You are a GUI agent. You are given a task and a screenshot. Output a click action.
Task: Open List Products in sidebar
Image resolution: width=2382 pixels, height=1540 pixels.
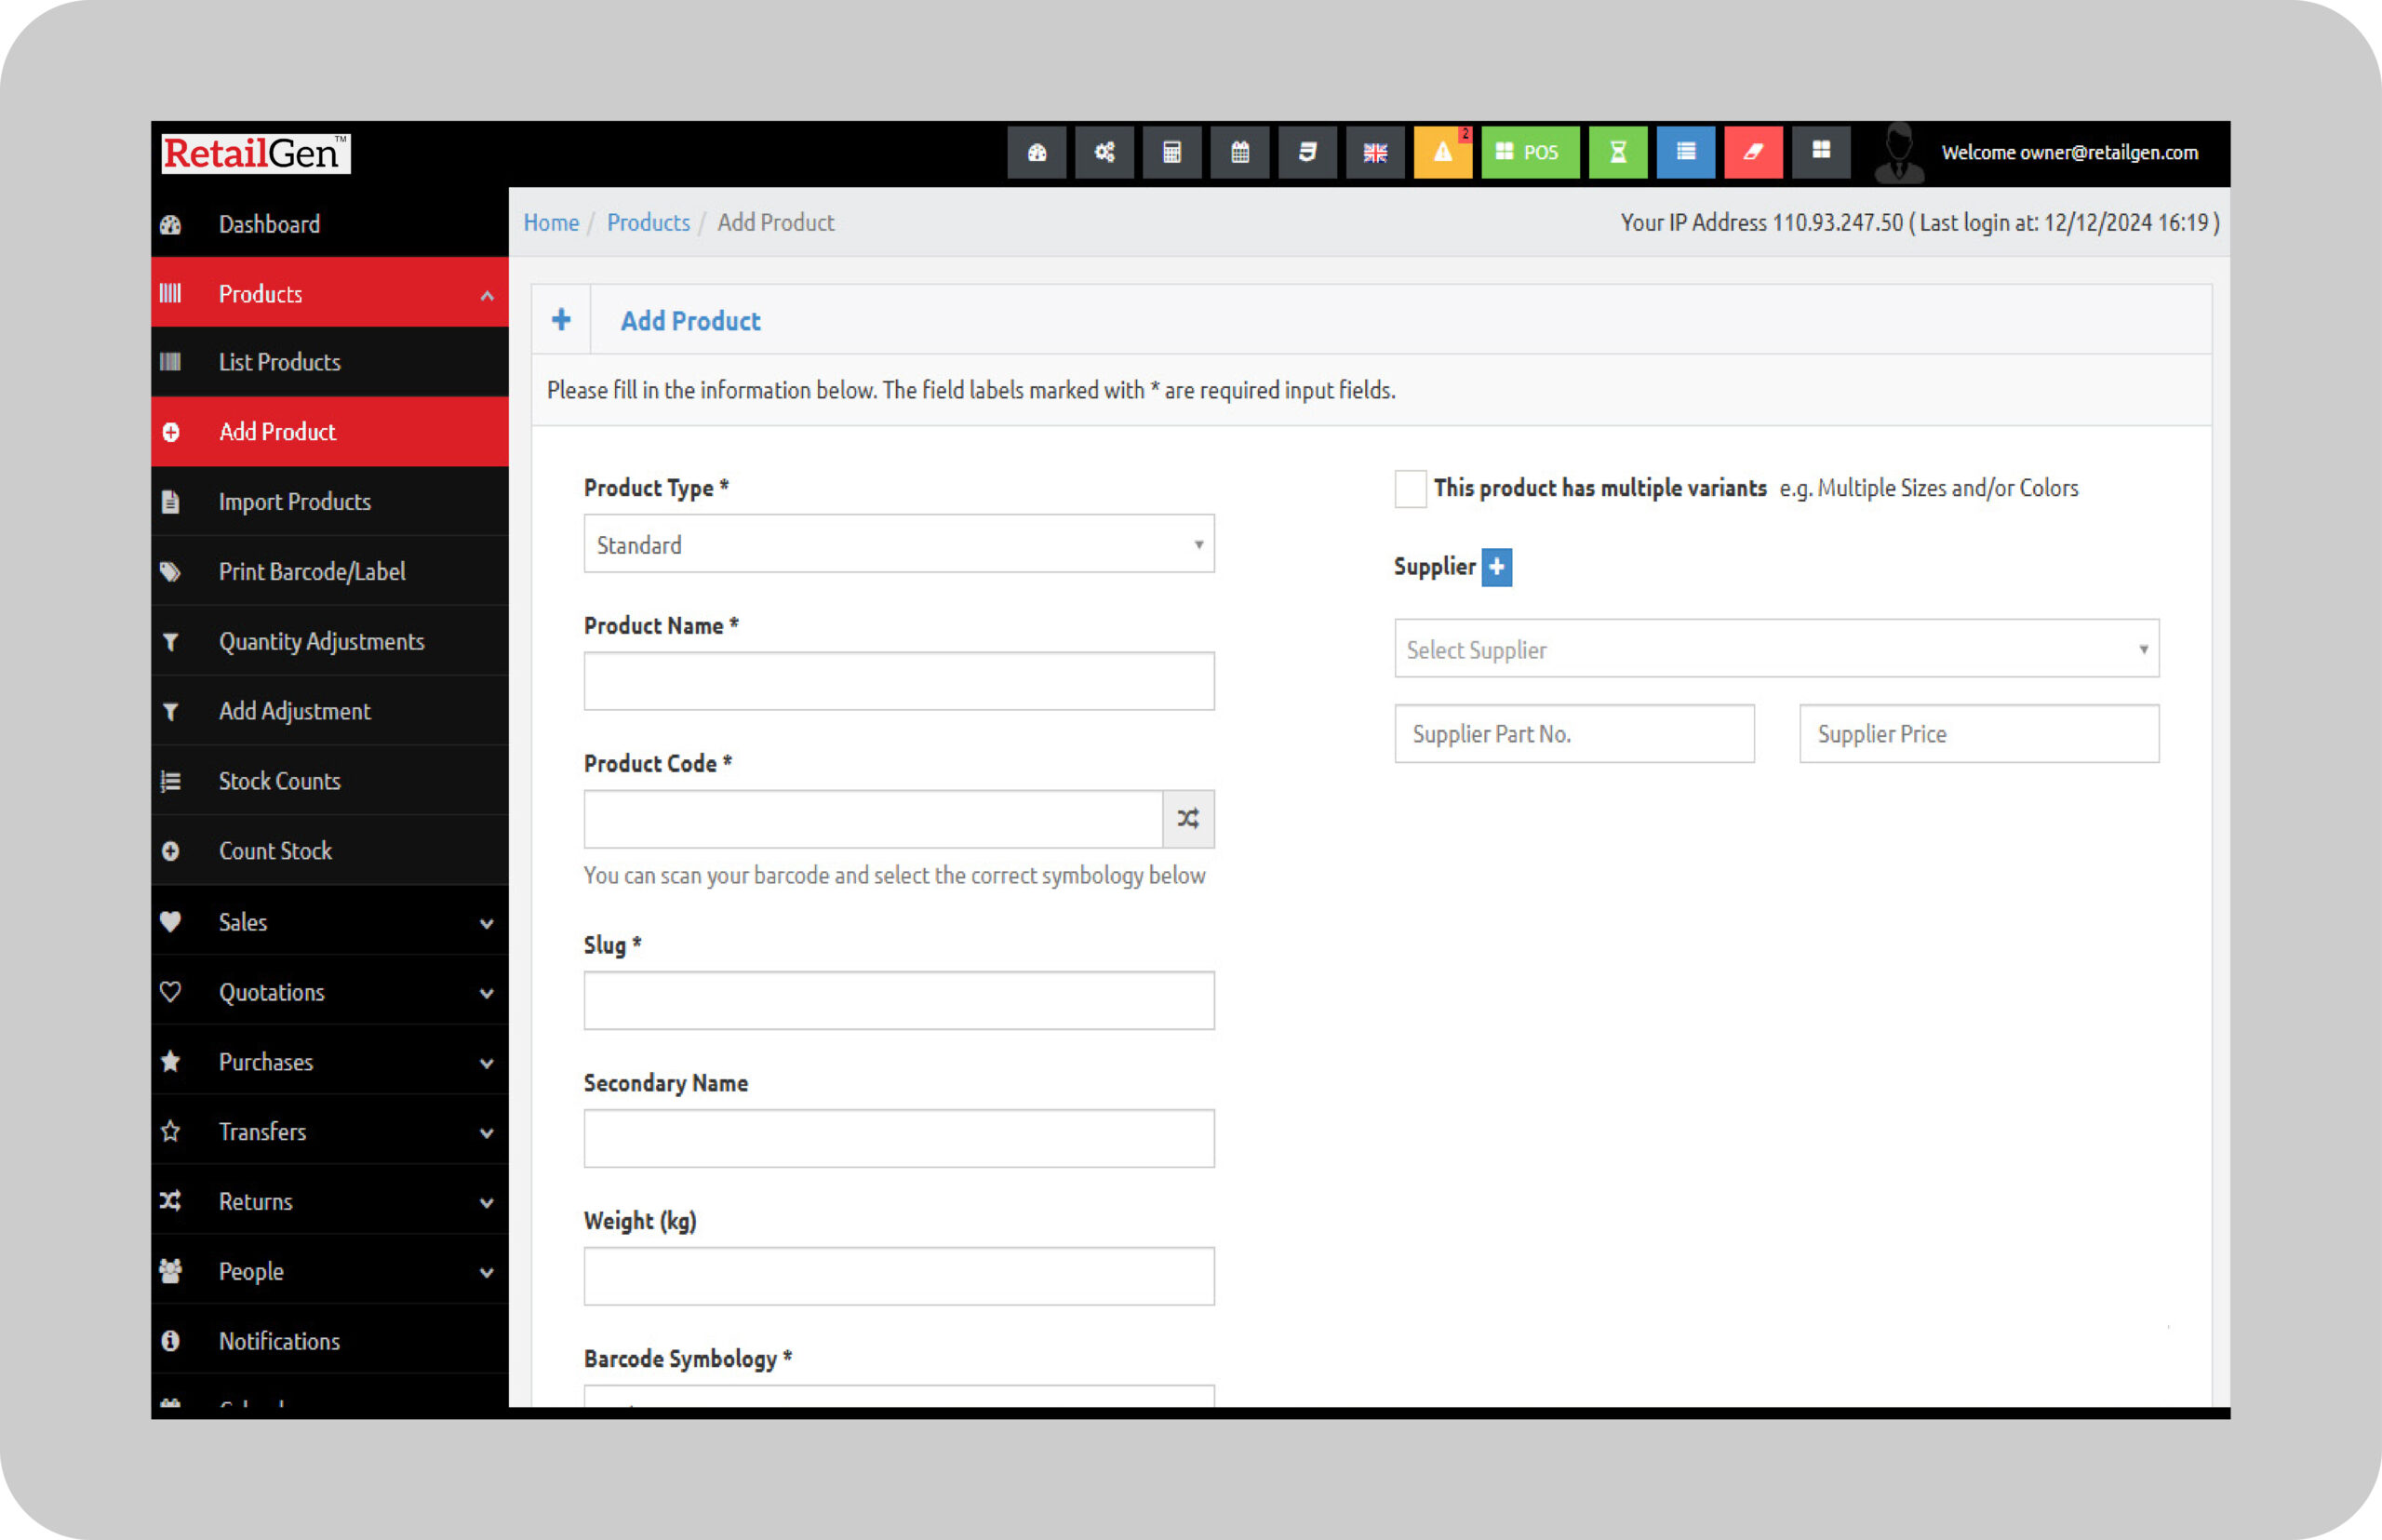point(280,362)
